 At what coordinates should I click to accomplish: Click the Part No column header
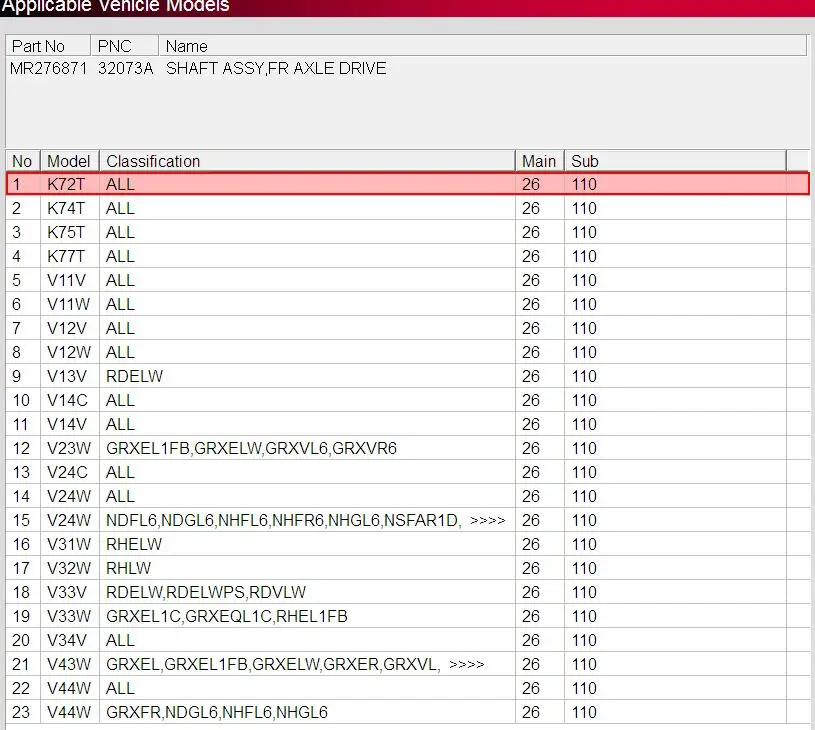(x=48, y=46)
